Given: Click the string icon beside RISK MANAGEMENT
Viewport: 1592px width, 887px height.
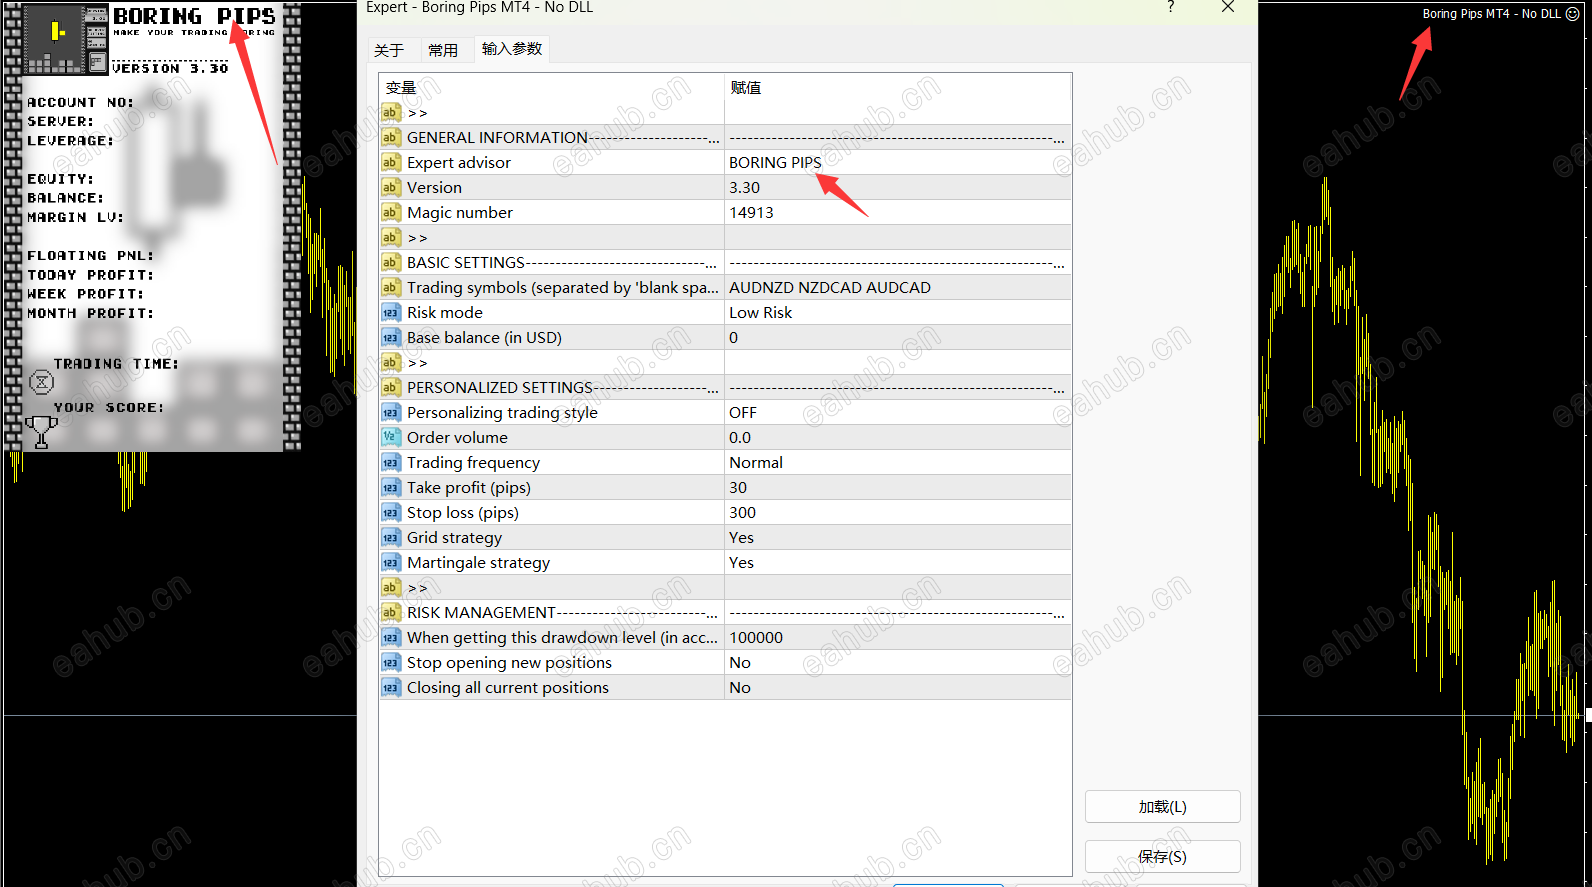Looking at the screenshot, I should (391, 613).
